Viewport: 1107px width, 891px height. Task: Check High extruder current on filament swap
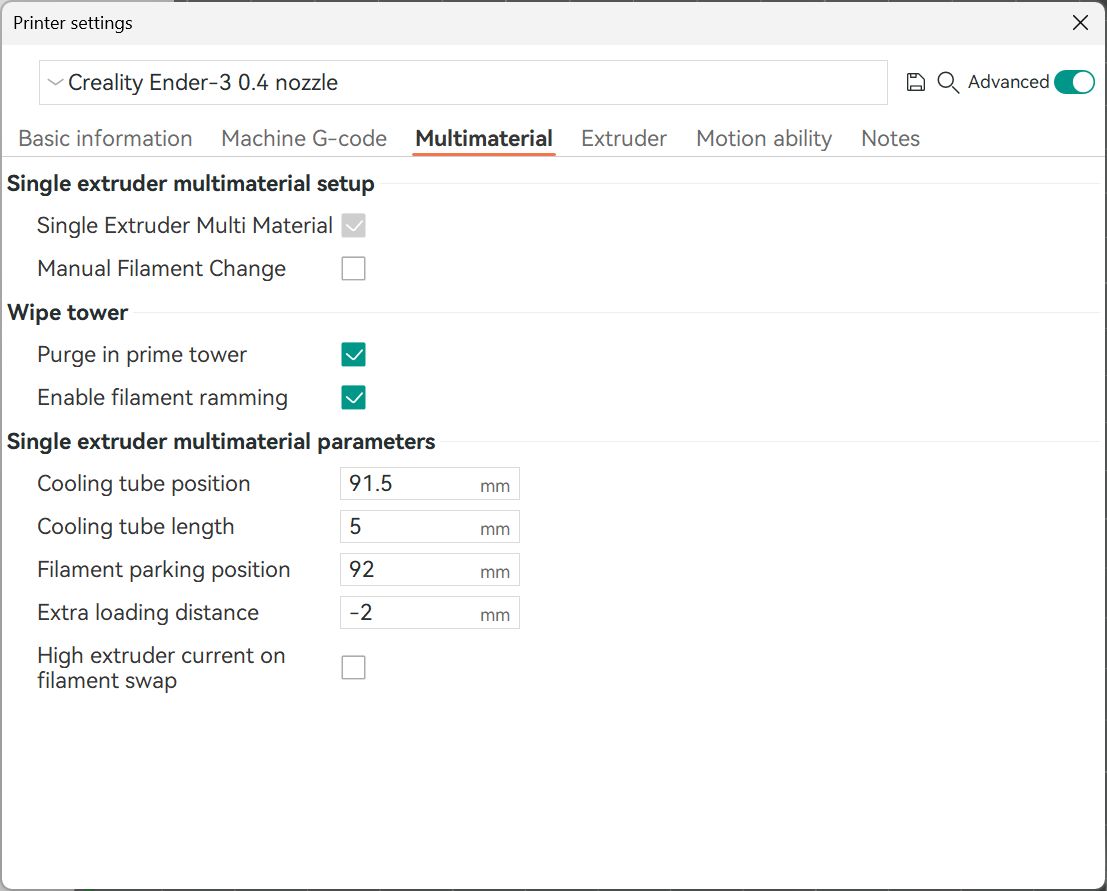[354, 667]
